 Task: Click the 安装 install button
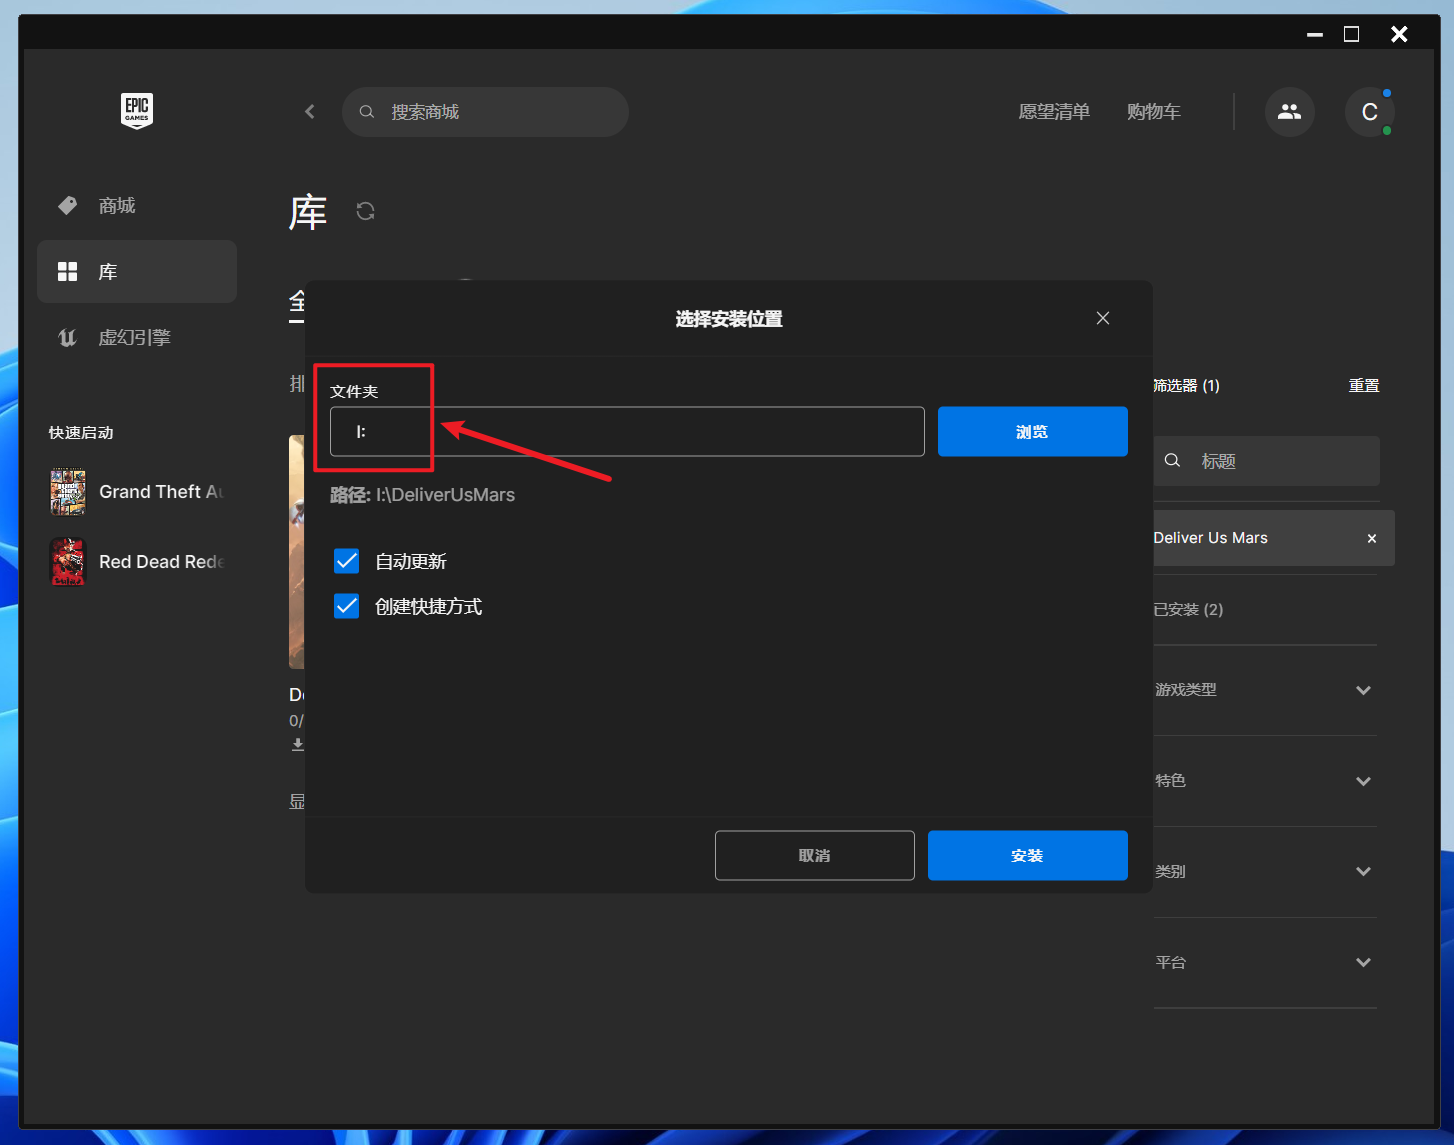1028,856
